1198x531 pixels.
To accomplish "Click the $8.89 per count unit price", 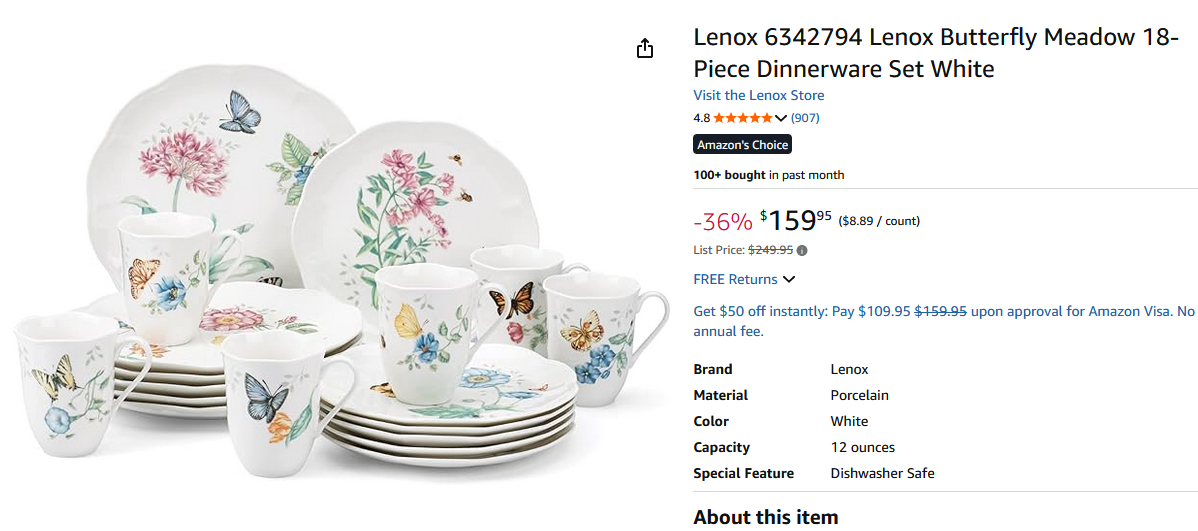I will point(879,221).
